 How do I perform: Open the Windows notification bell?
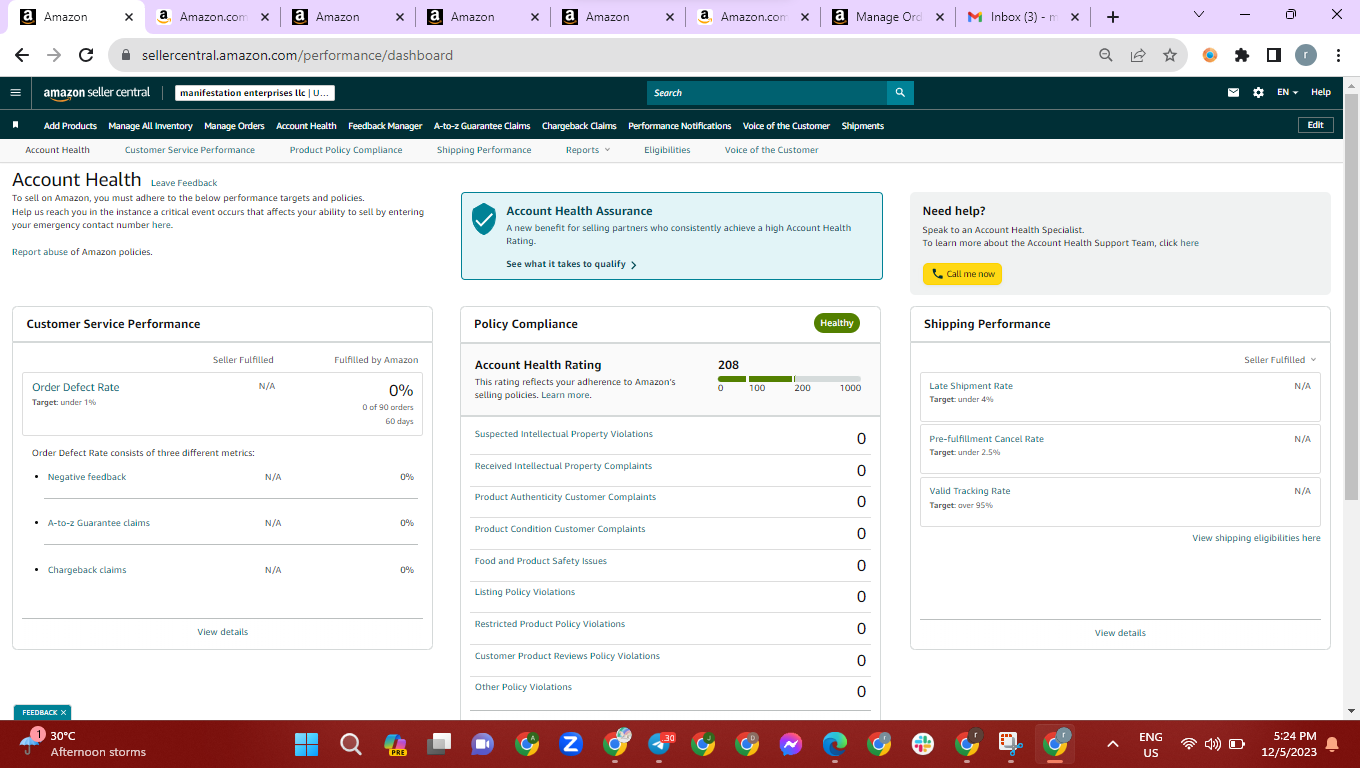coord(1332,744)
